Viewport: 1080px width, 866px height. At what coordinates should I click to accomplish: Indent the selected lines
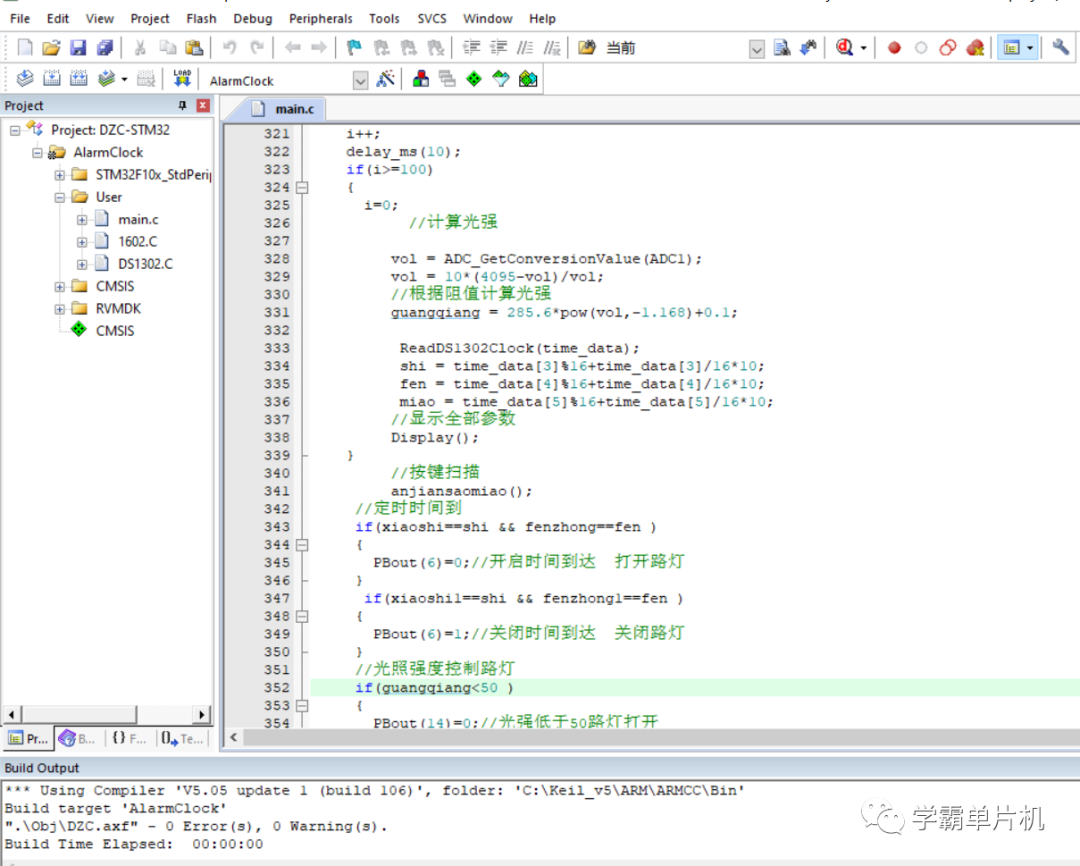coord(472,48)
